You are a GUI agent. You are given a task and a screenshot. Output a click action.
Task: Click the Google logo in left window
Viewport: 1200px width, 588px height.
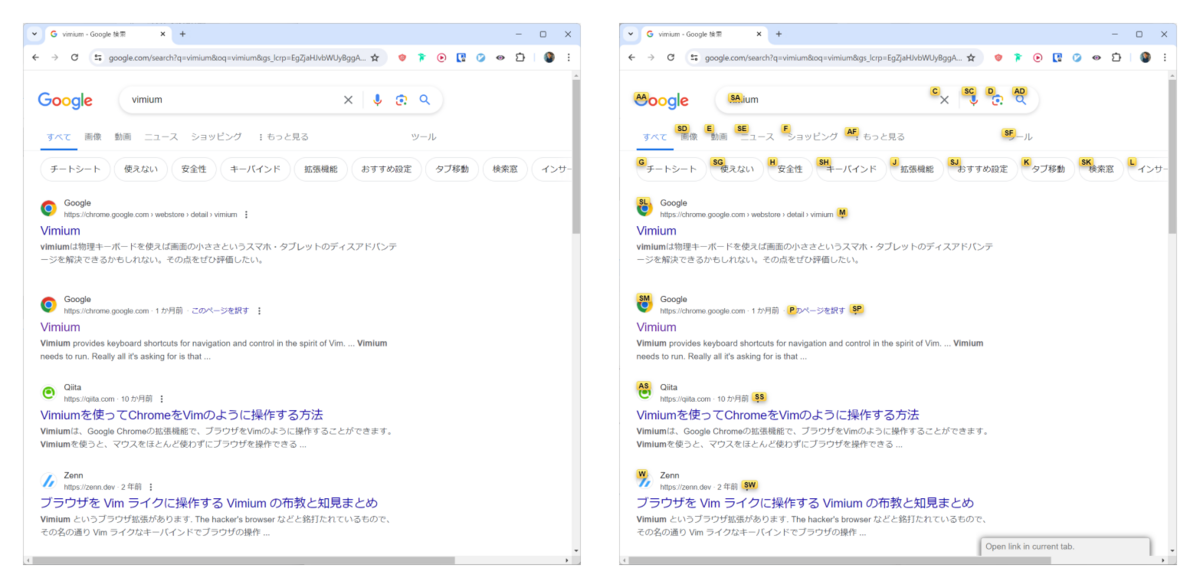click(65, 101)
